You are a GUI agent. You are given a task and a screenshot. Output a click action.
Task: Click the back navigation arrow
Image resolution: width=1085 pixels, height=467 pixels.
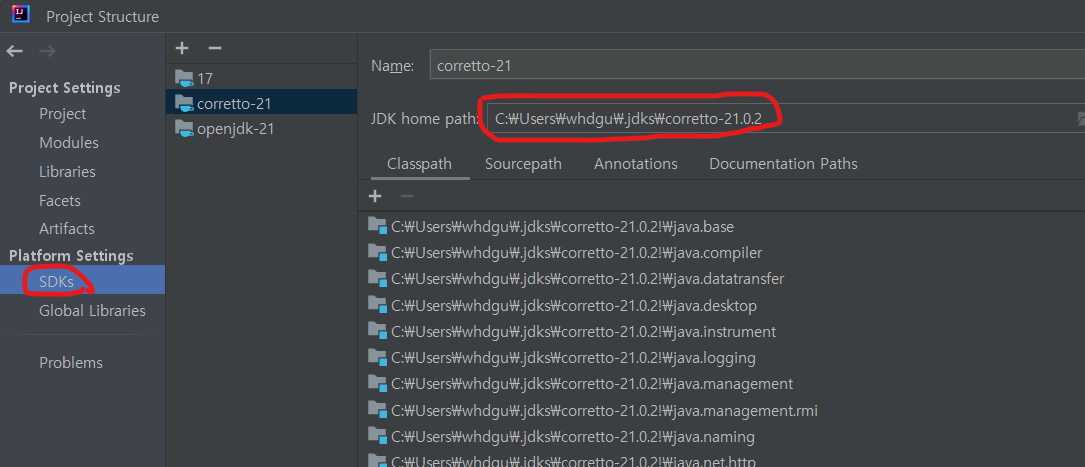click(x=15, y=51)
